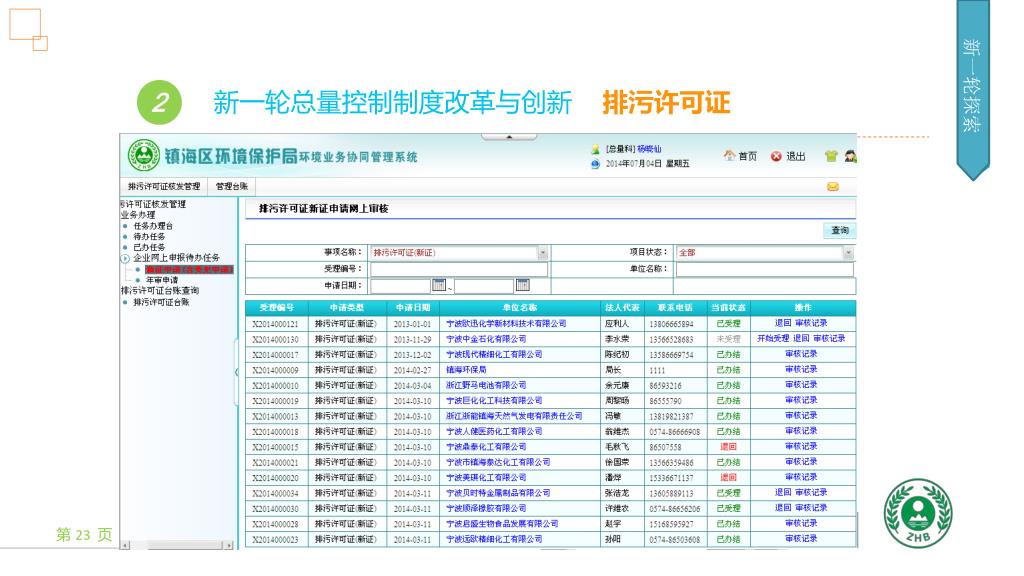Click cell X2014000009

click(x=276, y=370)
